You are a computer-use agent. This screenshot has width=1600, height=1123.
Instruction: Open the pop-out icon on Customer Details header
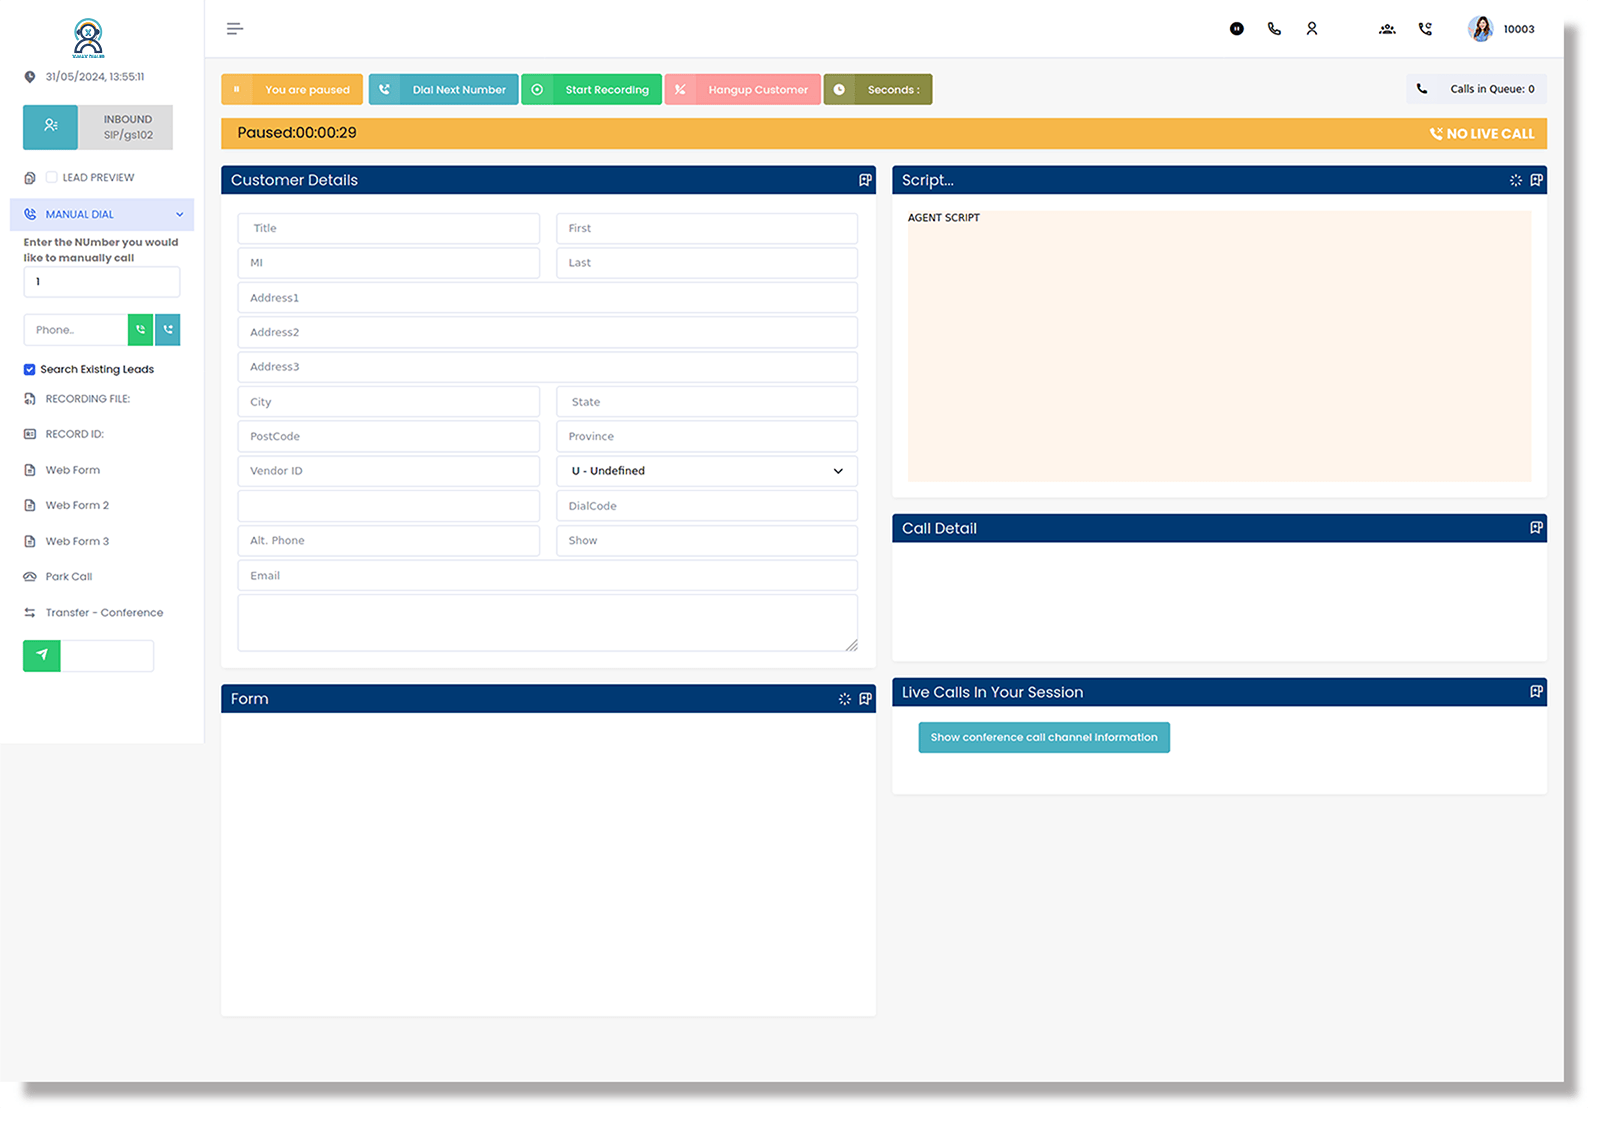click(864, 180)
